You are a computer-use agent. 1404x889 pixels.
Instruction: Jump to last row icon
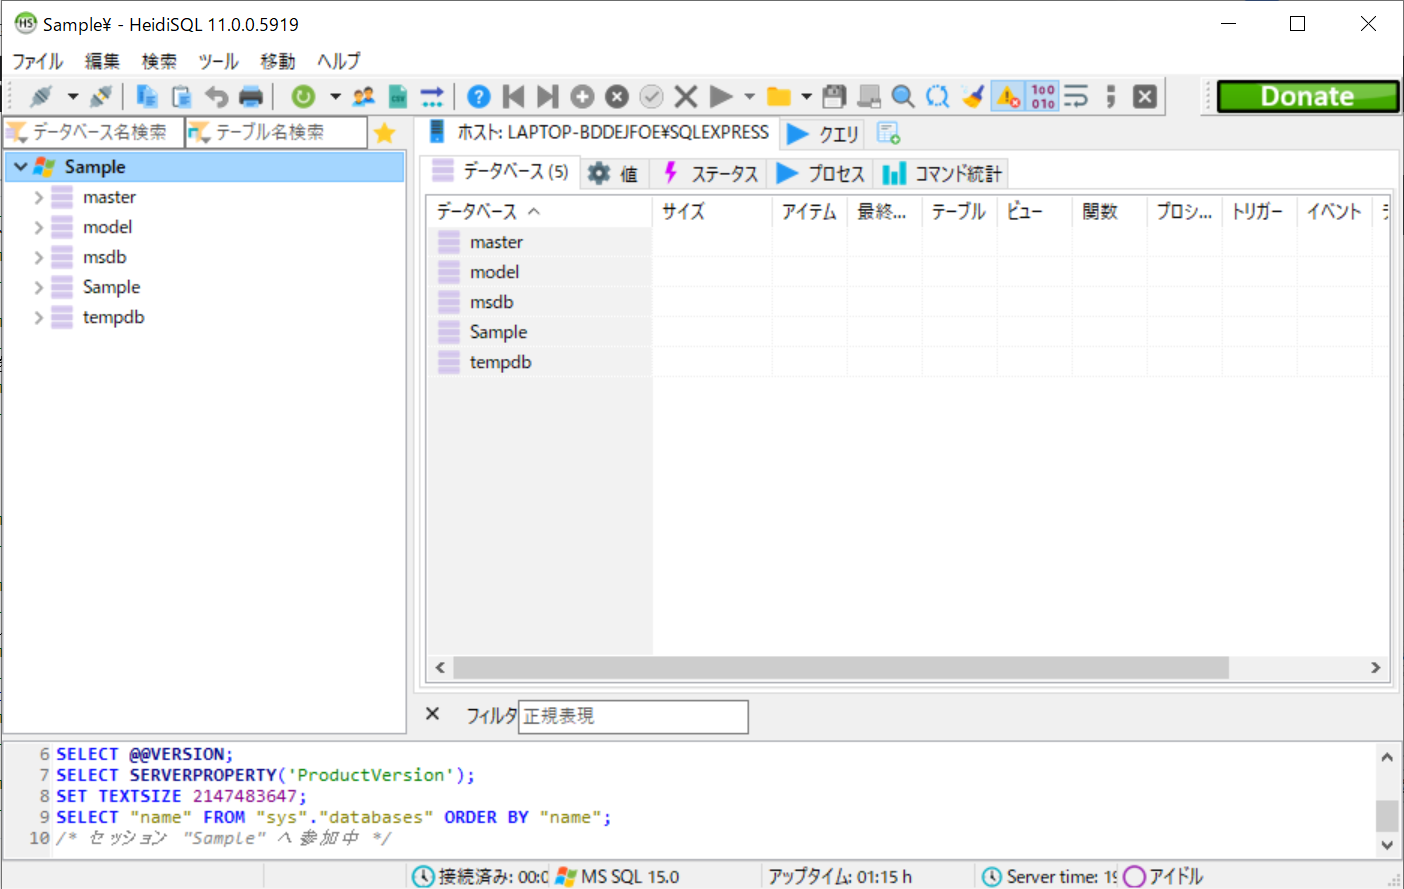pyautogui.click(x=547, y=96)
